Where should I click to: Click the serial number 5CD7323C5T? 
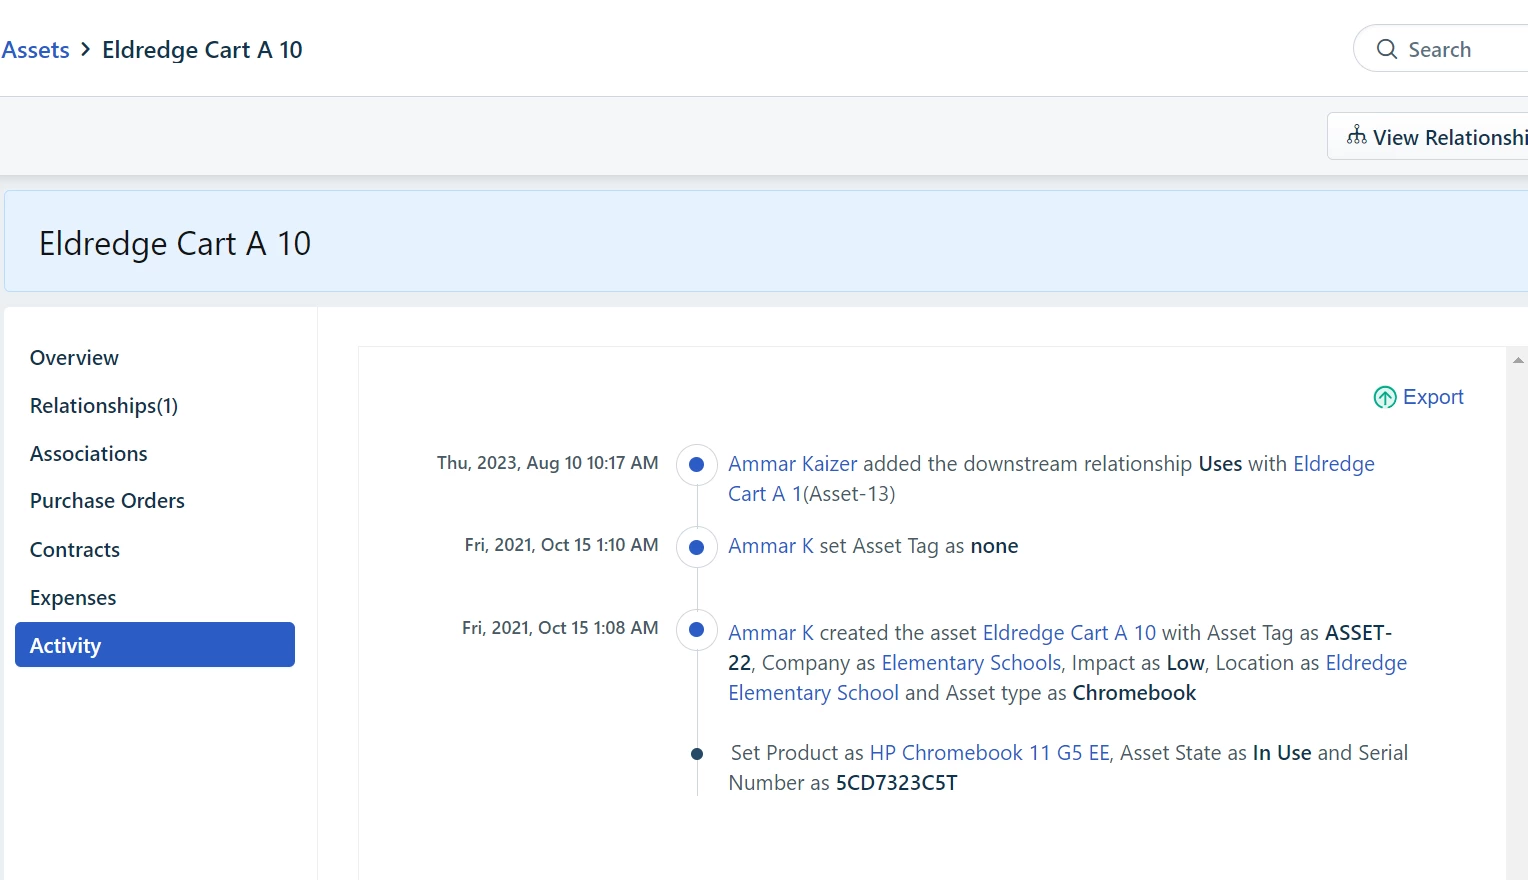(x=896, y=783)
